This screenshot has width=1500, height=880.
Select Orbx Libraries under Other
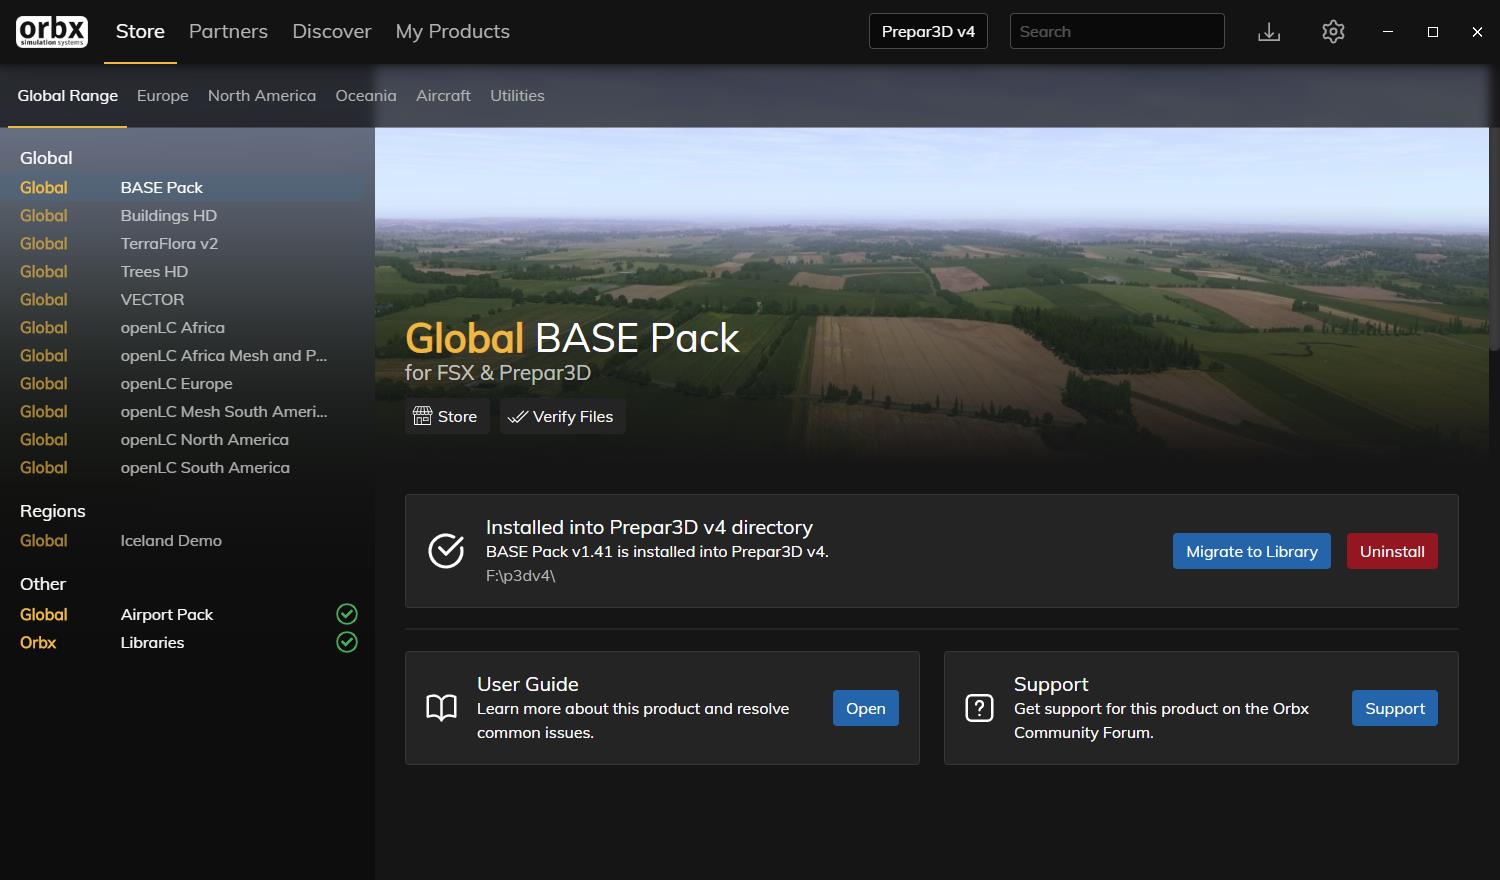(x=187, y=642)
